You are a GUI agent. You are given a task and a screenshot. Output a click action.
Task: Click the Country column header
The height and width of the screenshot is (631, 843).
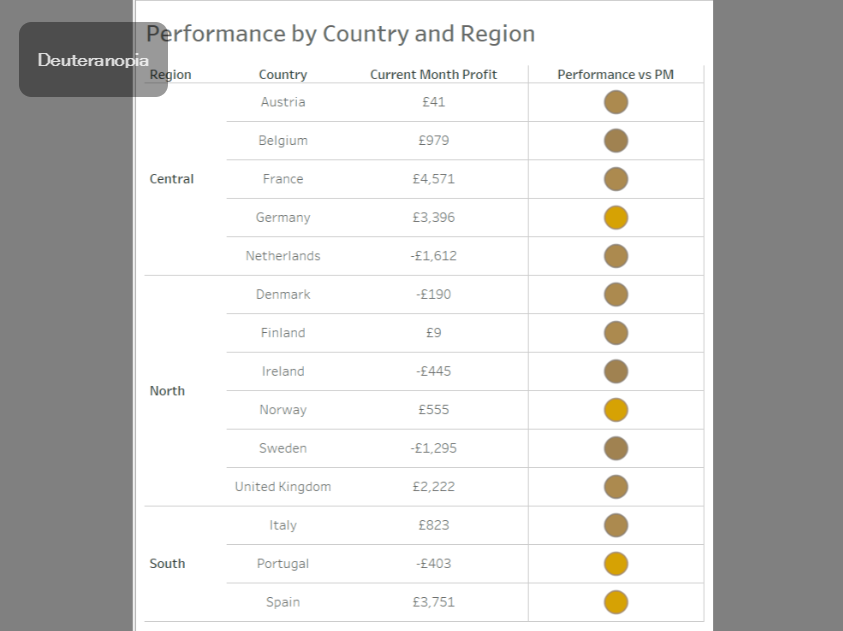(x=283, y=75)
